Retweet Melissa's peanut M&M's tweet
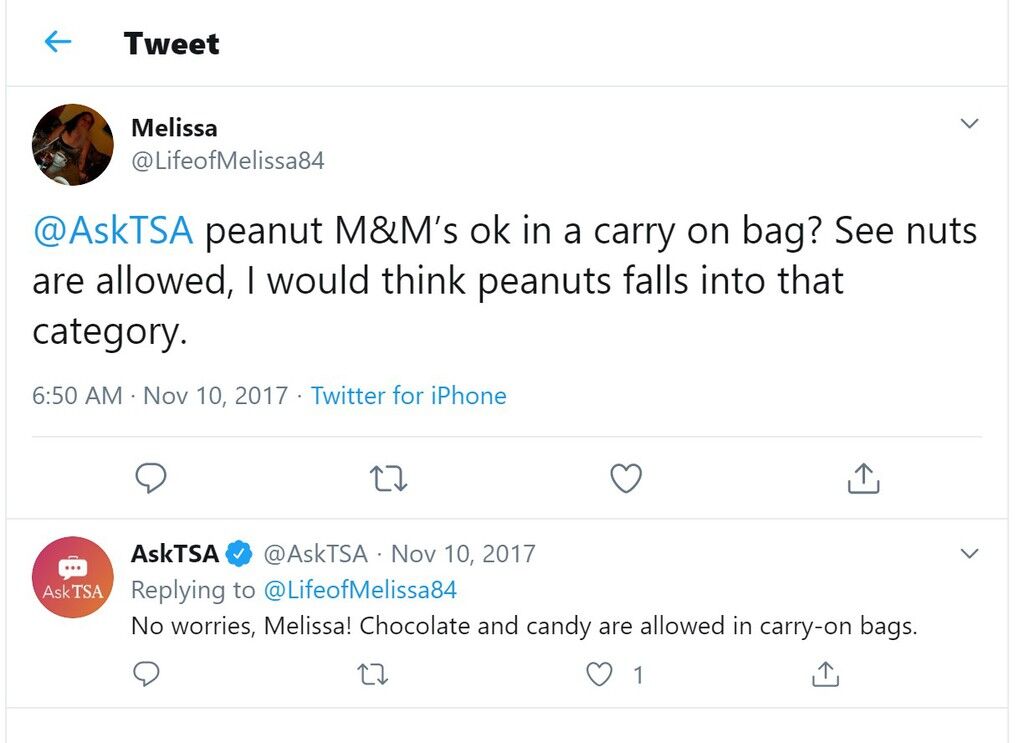Viewport: 1024px width, 743px height. 388,479
